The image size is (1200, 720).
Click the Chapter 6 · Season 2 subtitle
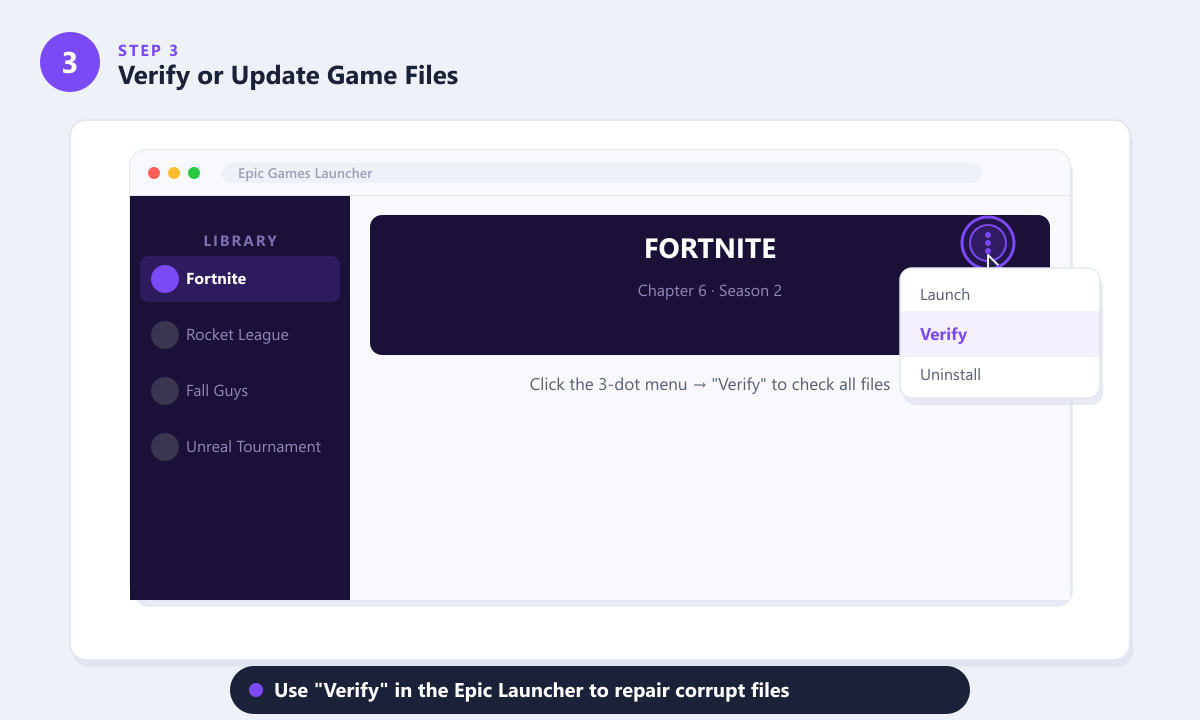[710, 291]
